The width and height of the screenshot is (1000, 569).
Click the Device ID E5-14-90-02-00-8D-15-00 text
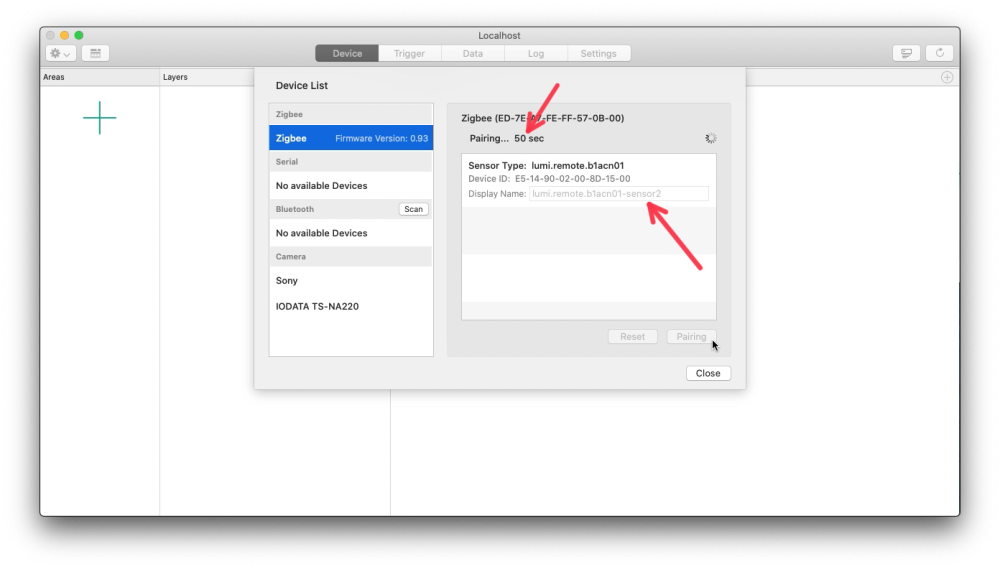549,179
